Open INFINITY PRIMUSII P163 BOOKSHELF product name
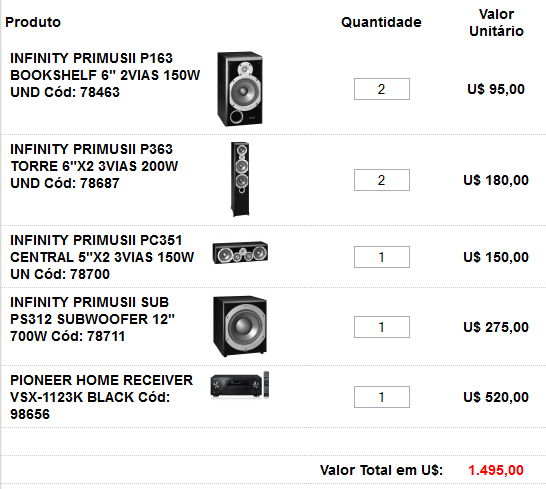This screenshot has width=546, height=489. click(105, 75)
